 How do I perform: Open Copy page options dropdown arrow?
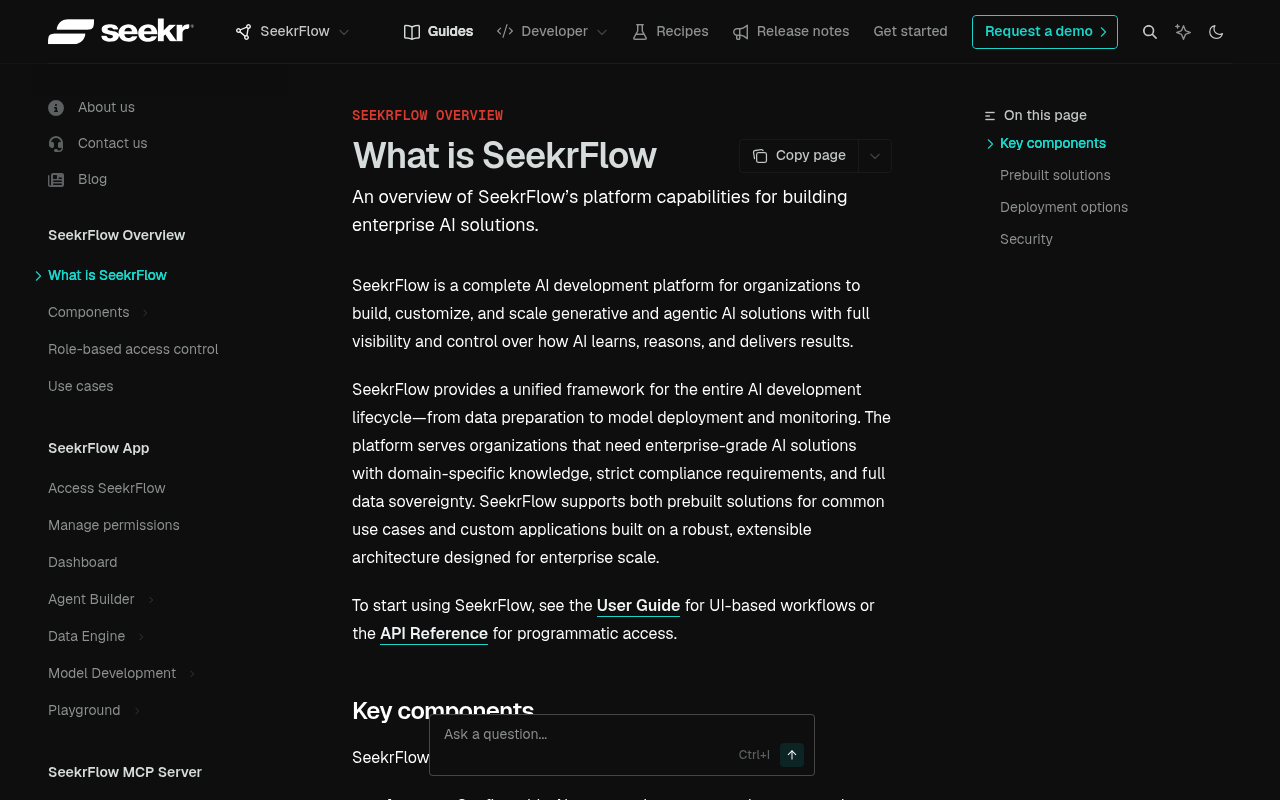tap(875, 155)
